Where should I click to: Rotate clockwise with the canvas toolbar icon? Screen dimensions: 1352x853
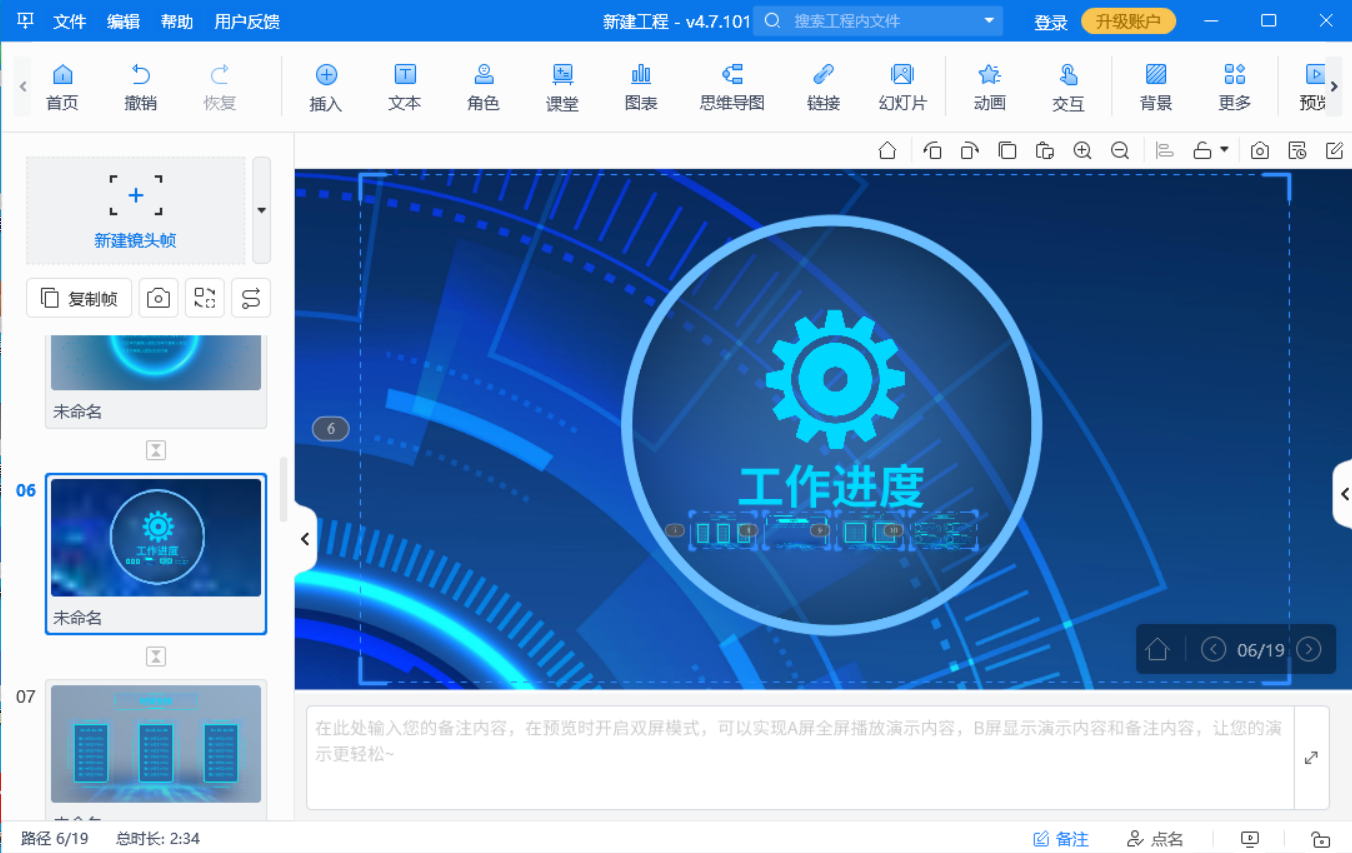(970, 151)
